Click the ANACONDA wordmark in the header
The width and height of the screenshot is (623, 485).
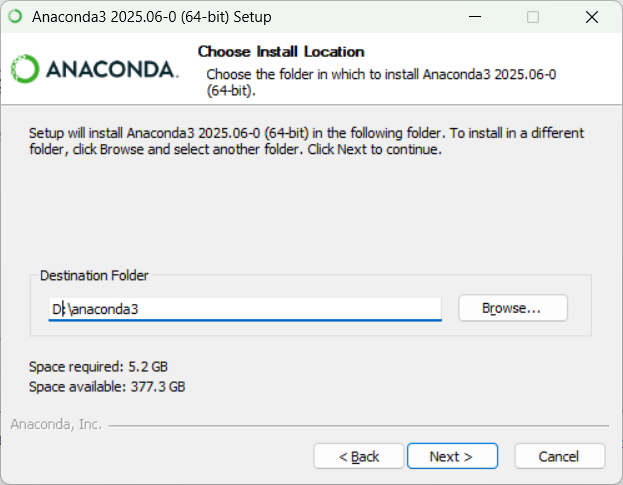[112, 70]
